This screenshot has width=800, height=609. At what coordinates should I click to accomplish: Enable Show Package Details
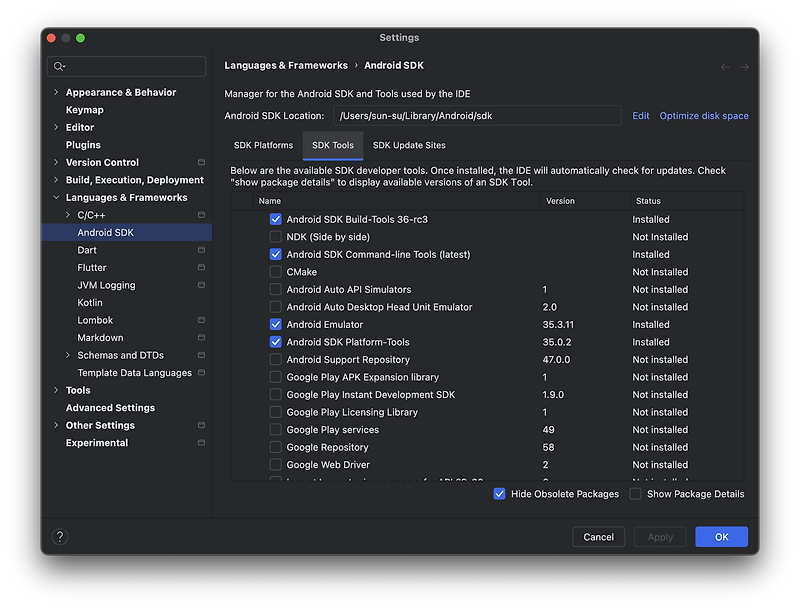634,493
